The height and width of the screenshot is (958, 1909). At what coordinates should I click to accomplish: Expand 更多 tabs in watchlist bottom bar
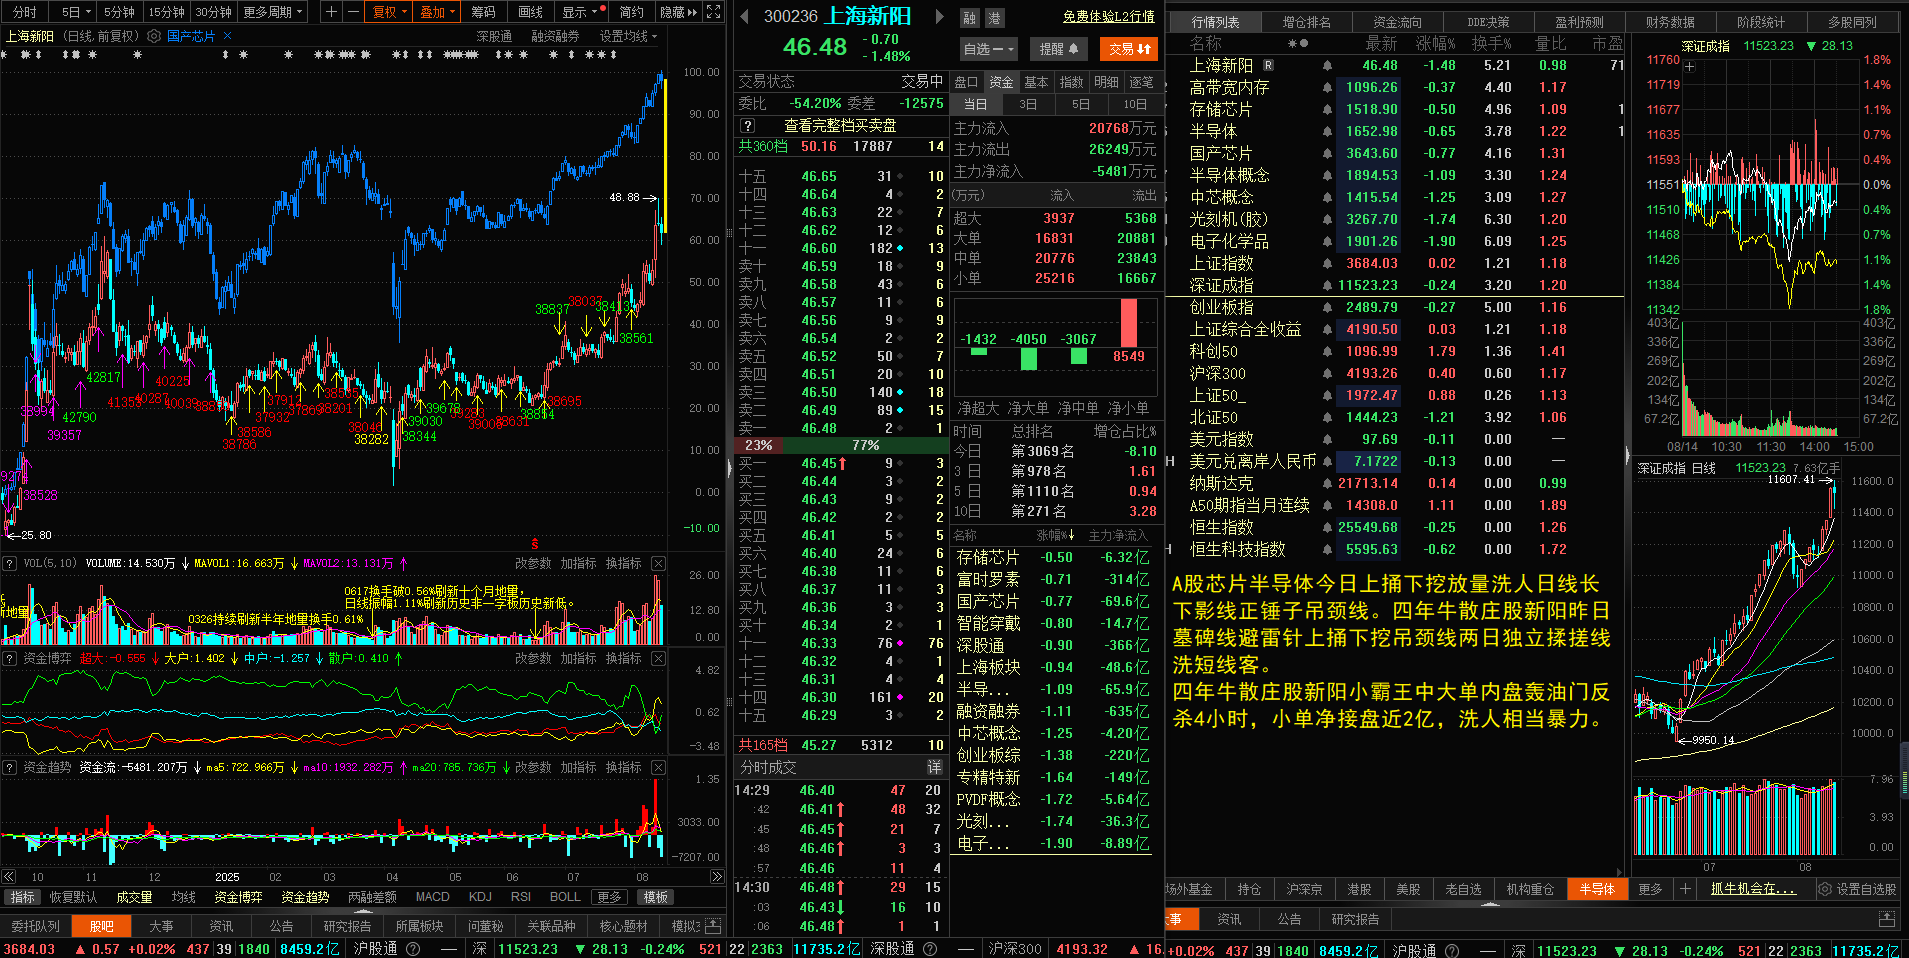[1650, 889]
